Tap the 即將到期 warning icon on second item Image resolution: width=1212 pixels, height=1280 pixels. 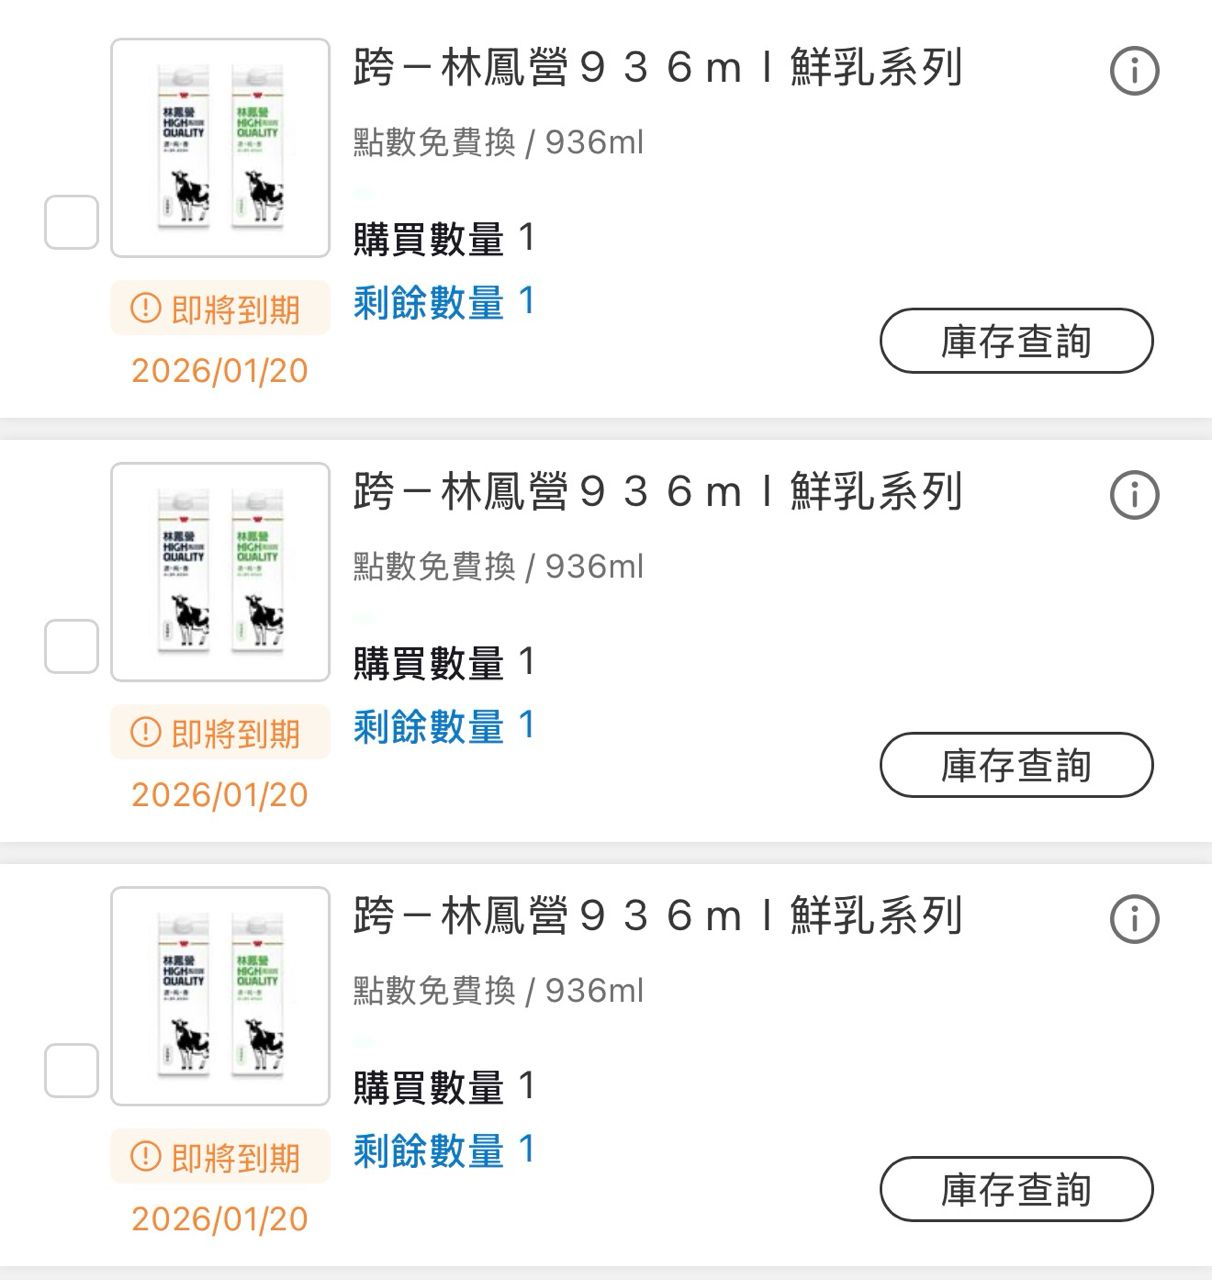[x=146, y=732]
